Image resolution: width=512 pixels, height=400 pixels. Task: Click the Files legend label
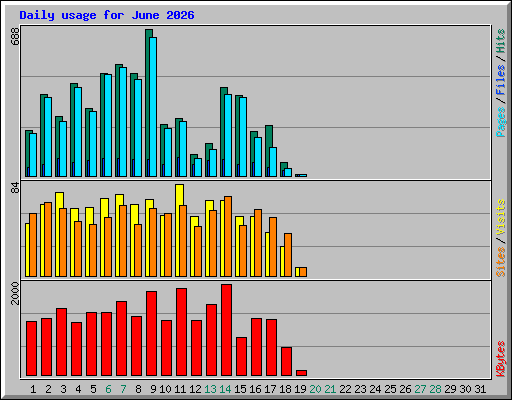(x=500, y=80)
